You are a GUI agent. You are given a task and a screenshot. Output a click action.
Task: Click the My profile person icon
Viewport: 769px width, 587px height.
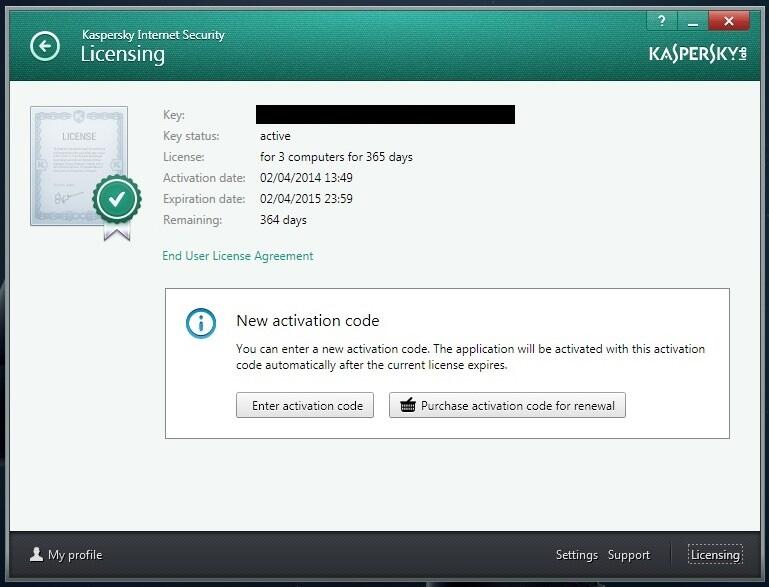click(36, 554)
